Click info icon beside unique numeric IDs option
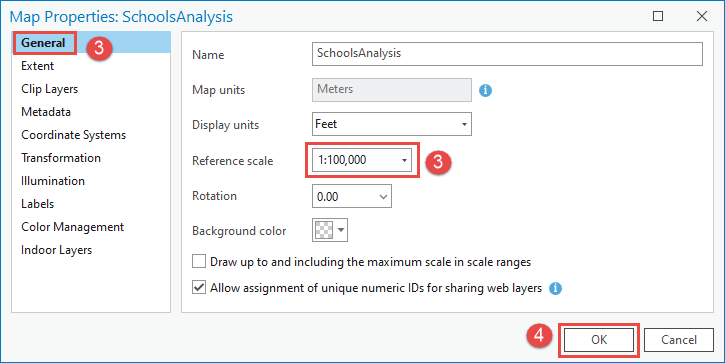 tap(555, 289)
